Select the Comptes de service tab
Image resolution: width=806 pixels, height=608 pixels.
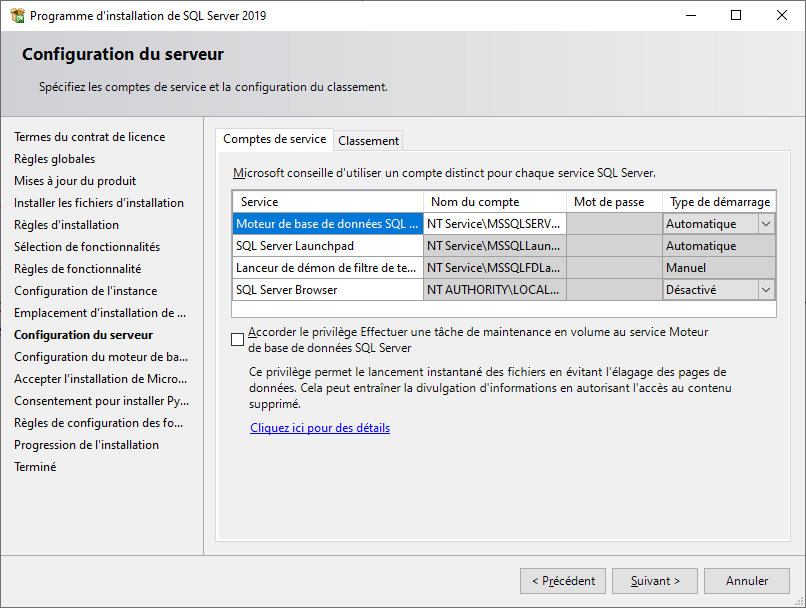(x=274, y=139)
